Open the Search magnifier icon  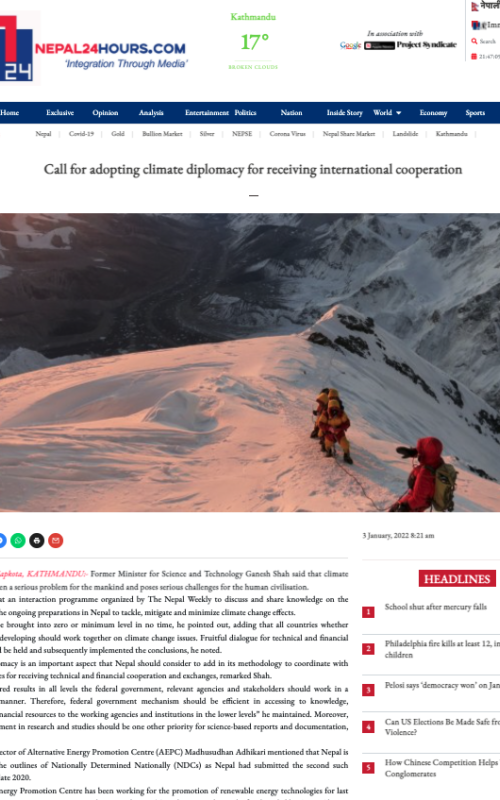point(474,41)
